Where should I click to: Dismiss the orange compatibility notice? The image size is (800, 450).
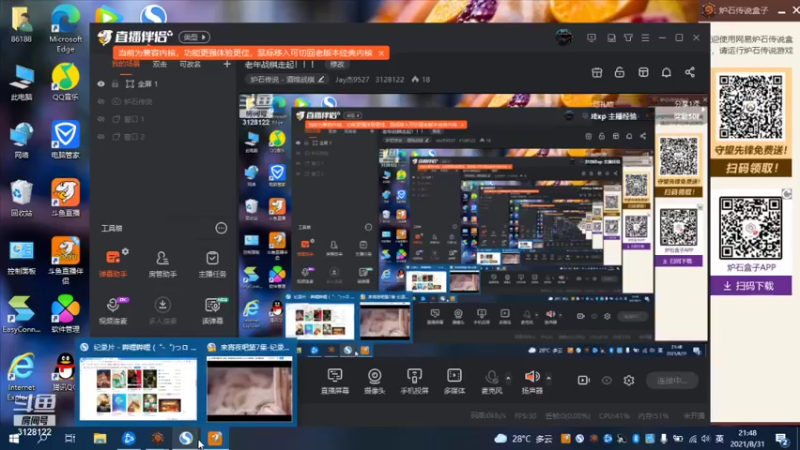click(x=381, y=53)
